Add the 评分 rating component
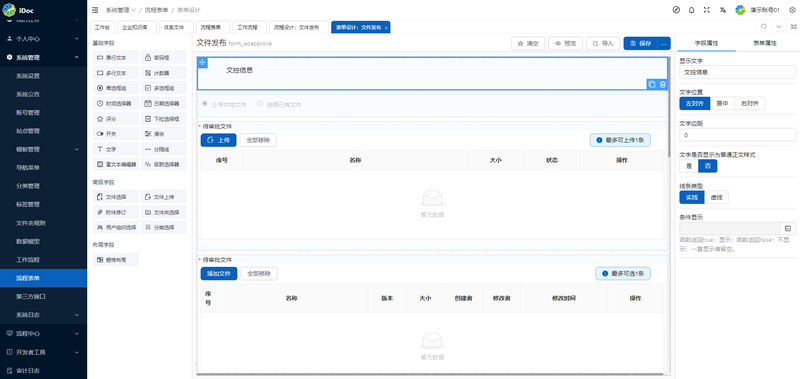 click(x=115, y=119)
